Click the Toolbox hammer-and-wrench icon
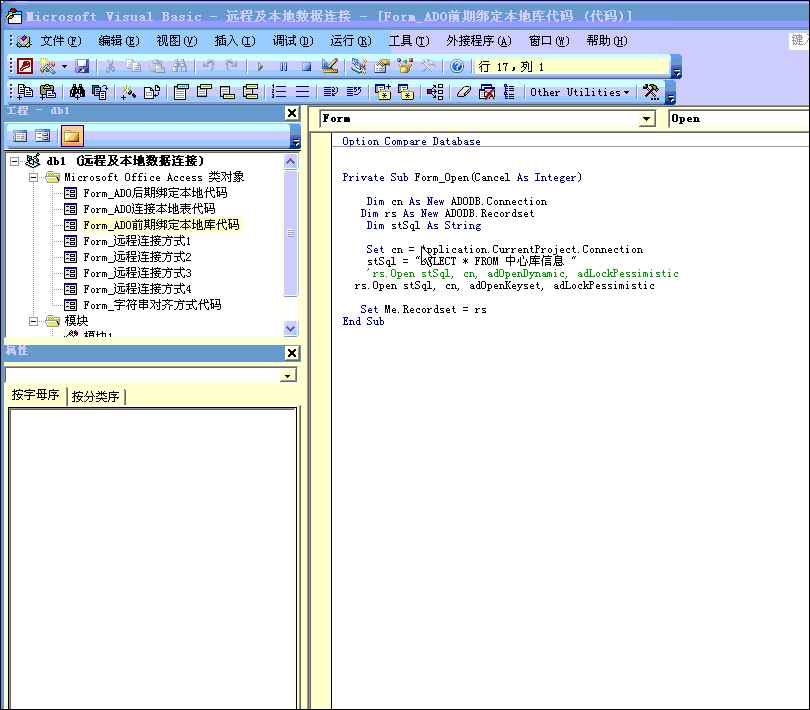The width and height of the screenshot is (810, 710). pos(428,66)
